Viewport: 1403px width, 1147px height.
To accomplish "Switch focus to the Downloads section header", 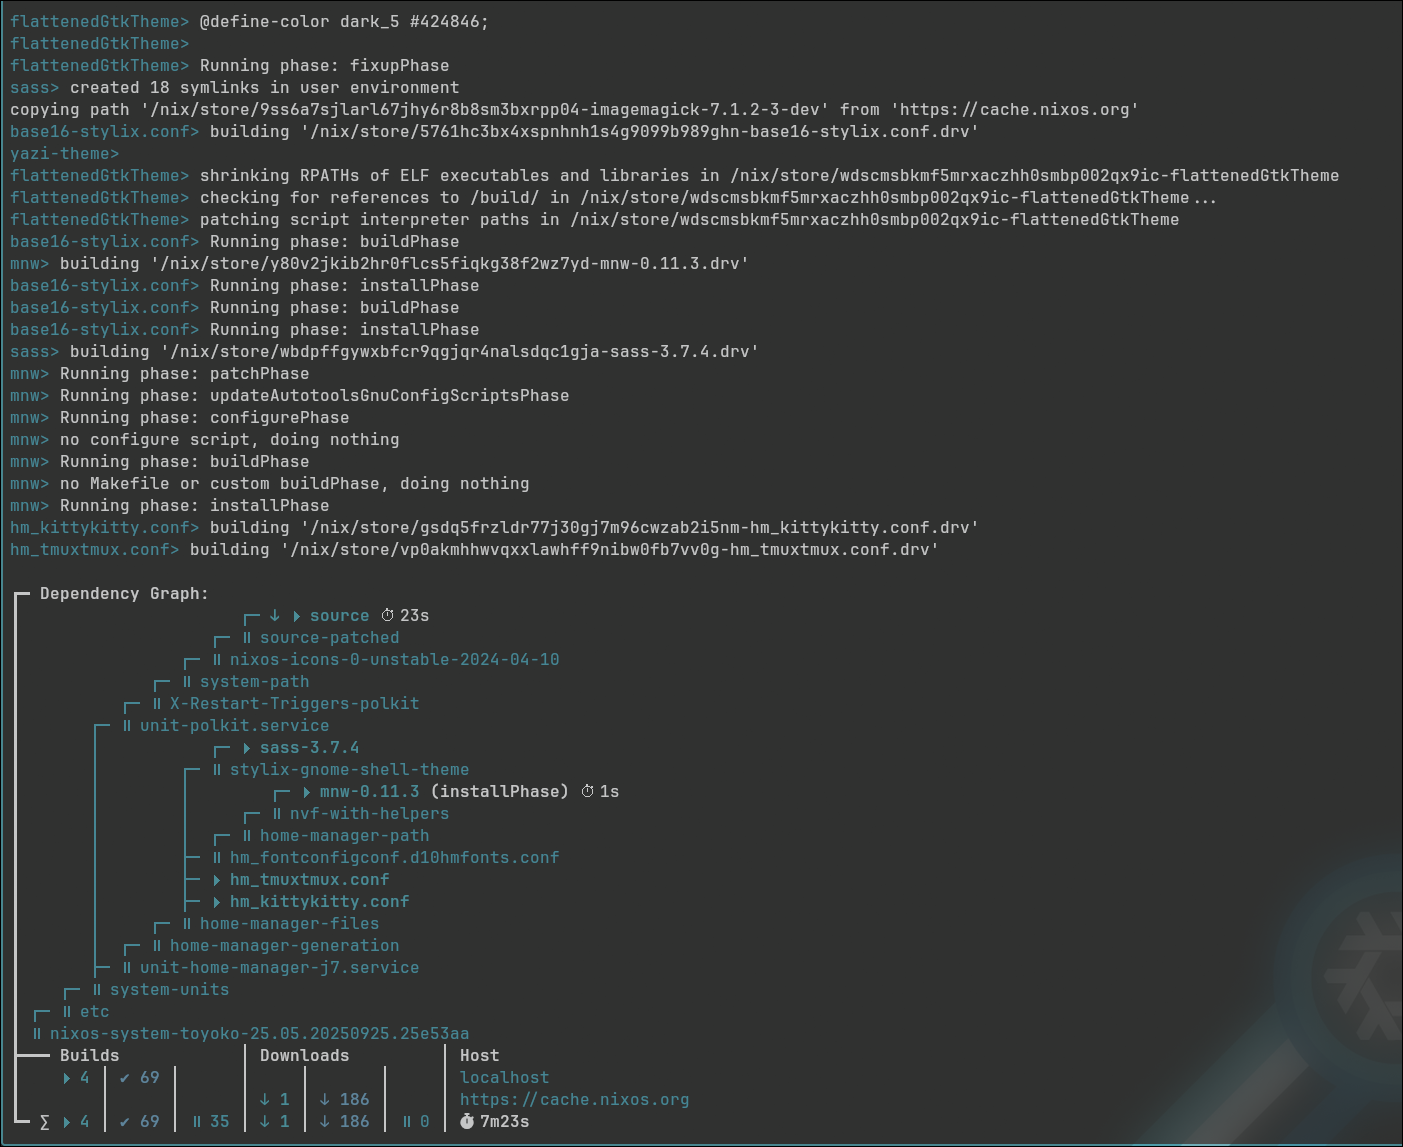I will (304, 1055).
